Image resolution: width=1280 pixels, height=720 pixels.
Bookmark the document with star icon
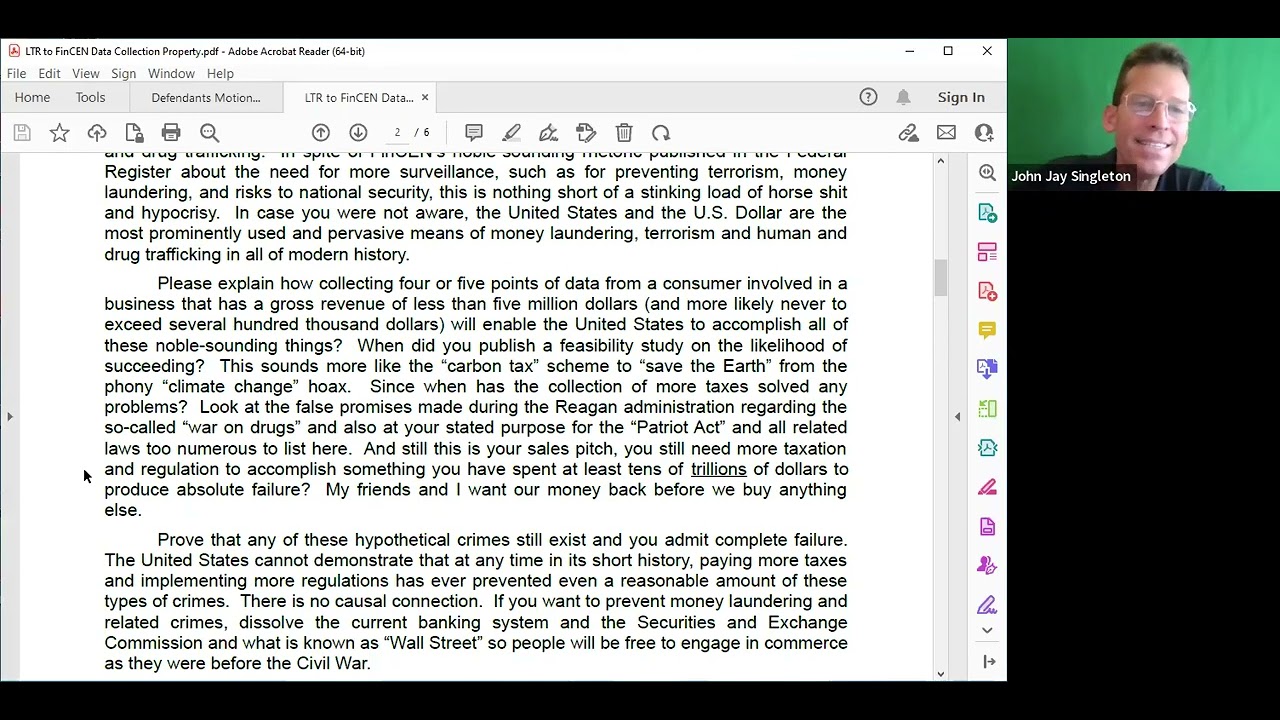[x=60, y=133]
